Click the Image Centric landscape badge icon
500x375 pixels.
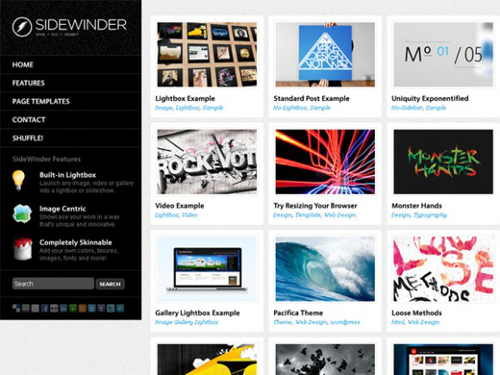point(22,214)
